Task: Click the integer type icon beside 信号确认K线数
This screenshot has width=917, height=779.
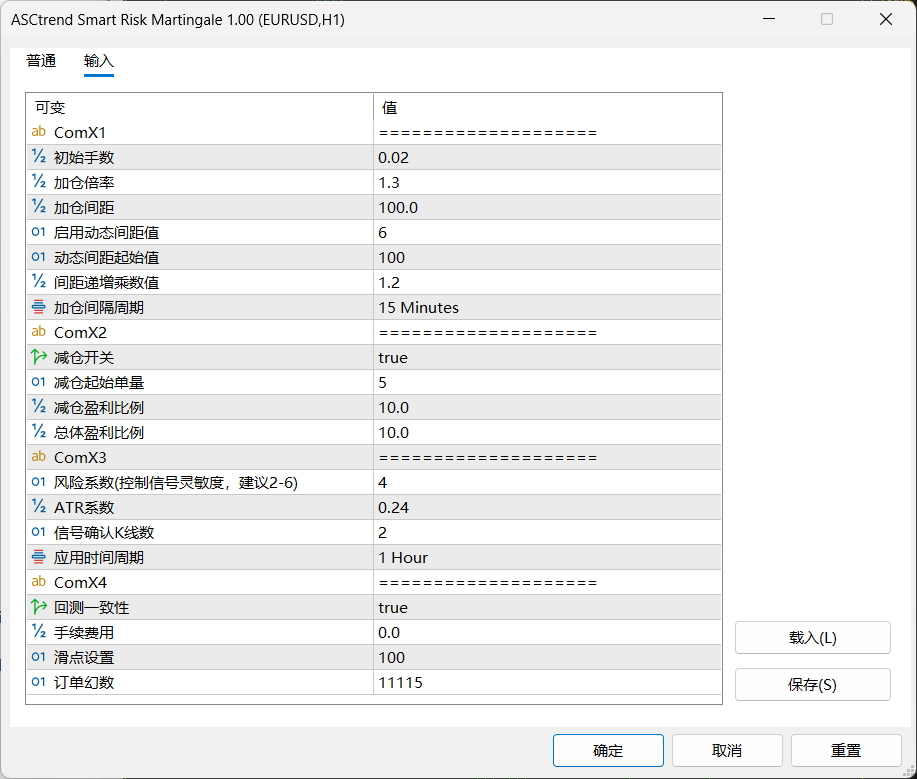Action: coord(39,532)
